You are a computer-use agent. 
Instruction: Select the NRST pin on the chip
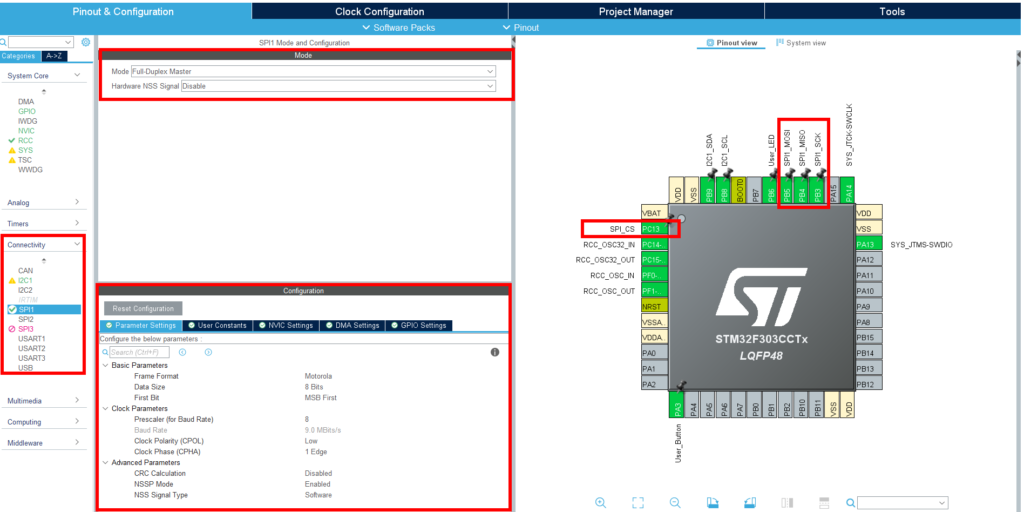pyautogui.click(x=655, y=306)
